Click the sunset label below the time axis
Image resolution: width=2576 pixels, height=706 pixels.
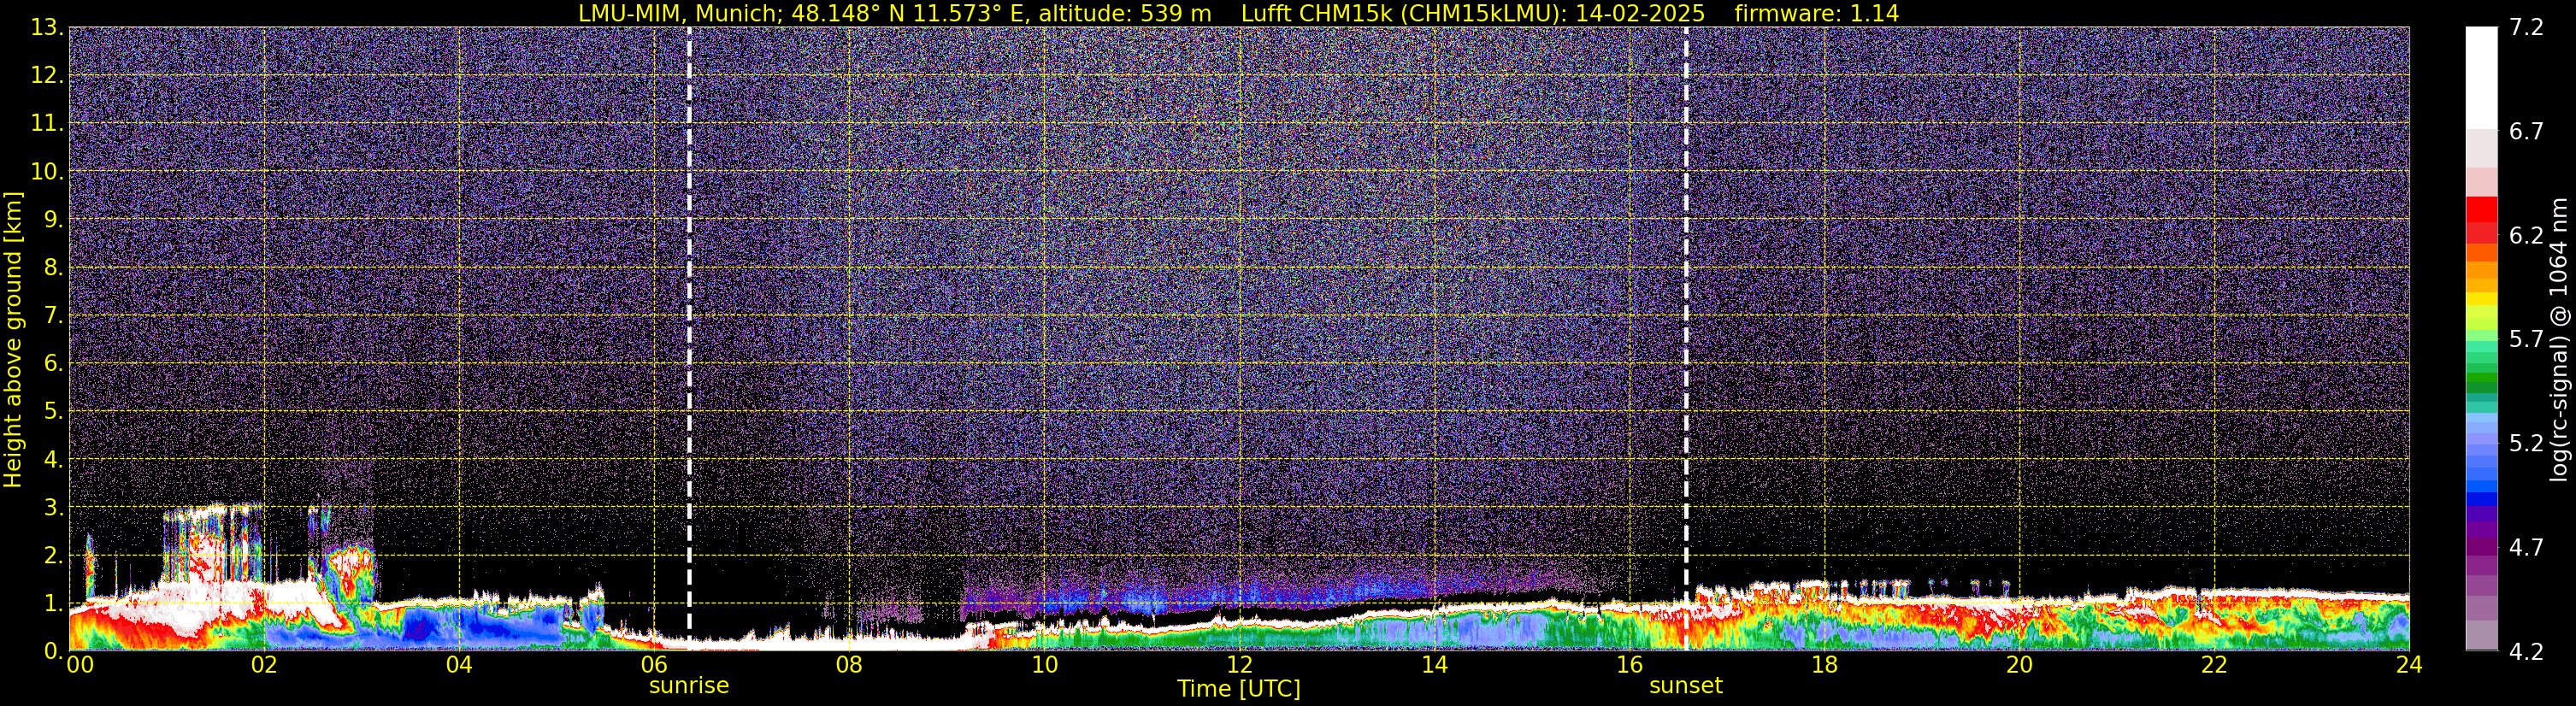(1685, 686)
